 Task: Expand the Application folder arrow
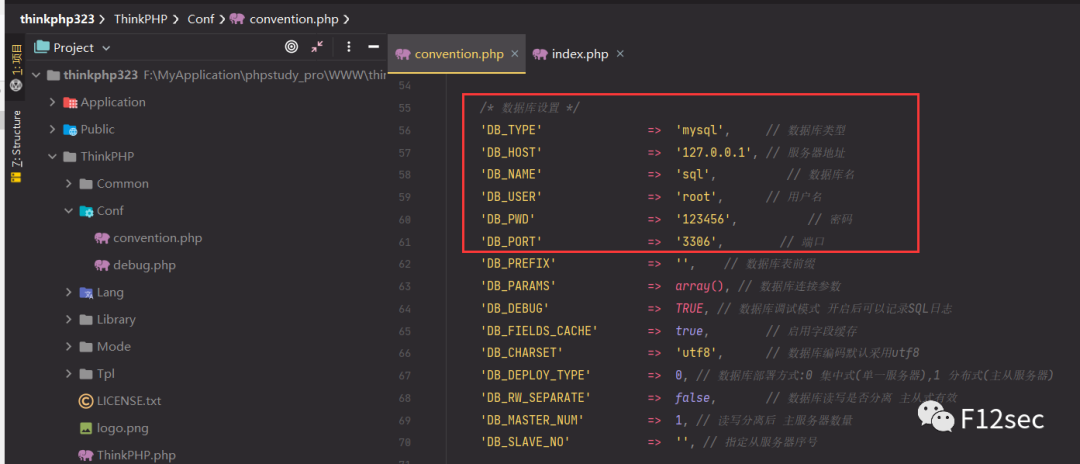(x=52, y=102)
